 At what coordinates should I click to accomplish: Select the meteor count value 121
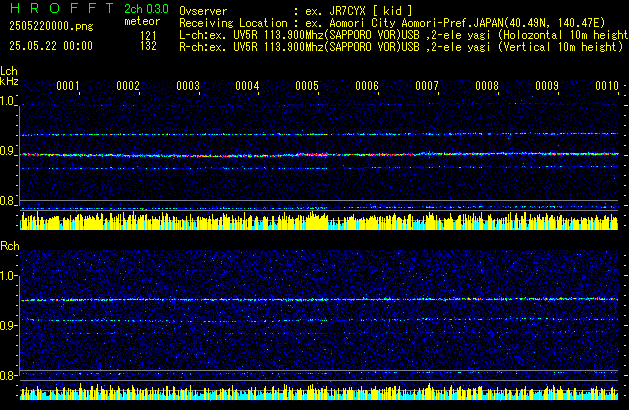(x=148, y=36)
